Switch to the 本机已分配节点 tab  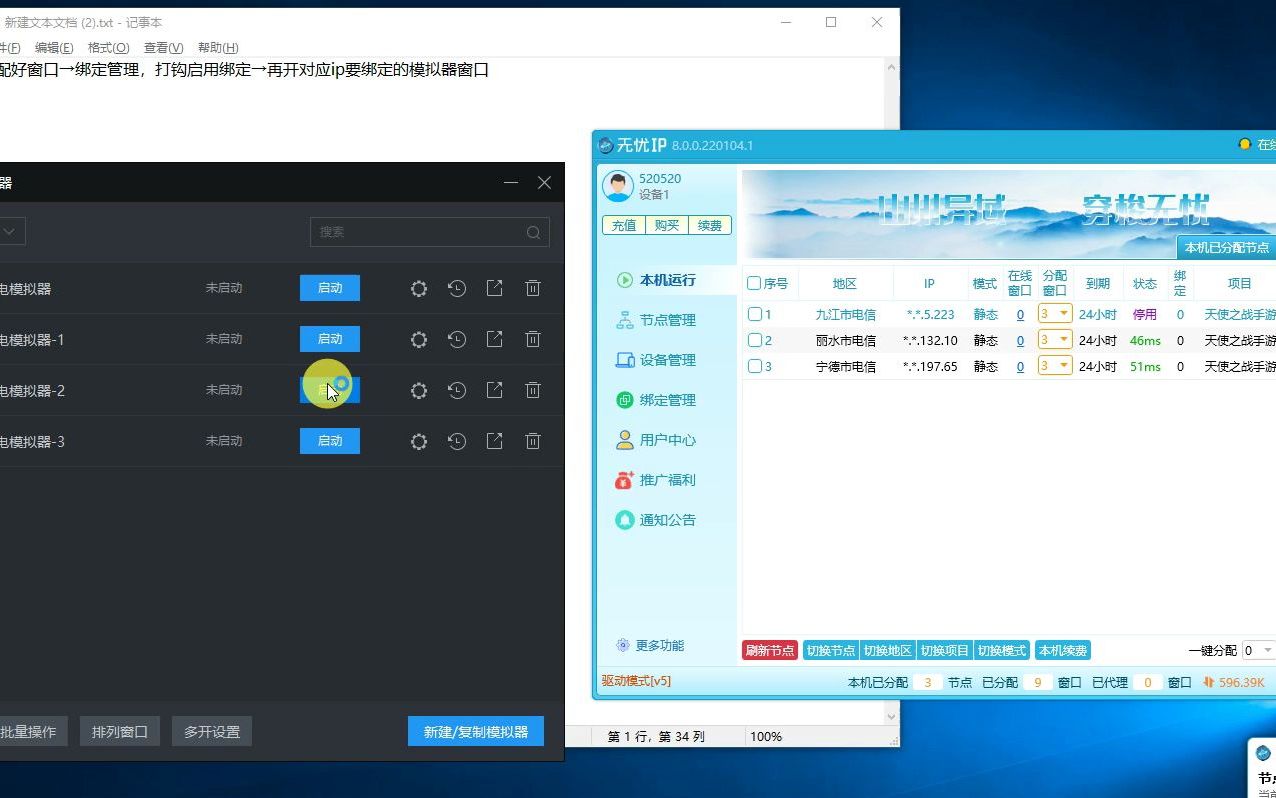click(x=1227, y=246)
